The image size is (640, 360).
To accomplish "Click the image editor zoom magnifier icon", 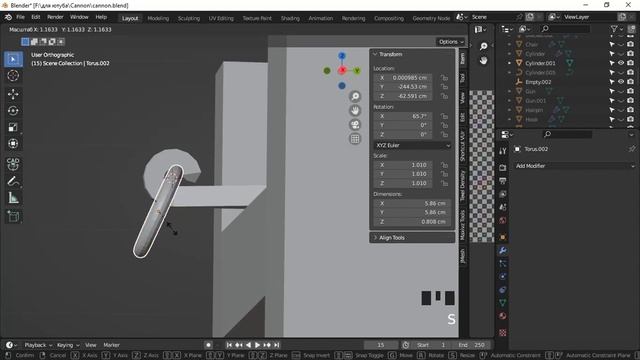I will 484,46.
